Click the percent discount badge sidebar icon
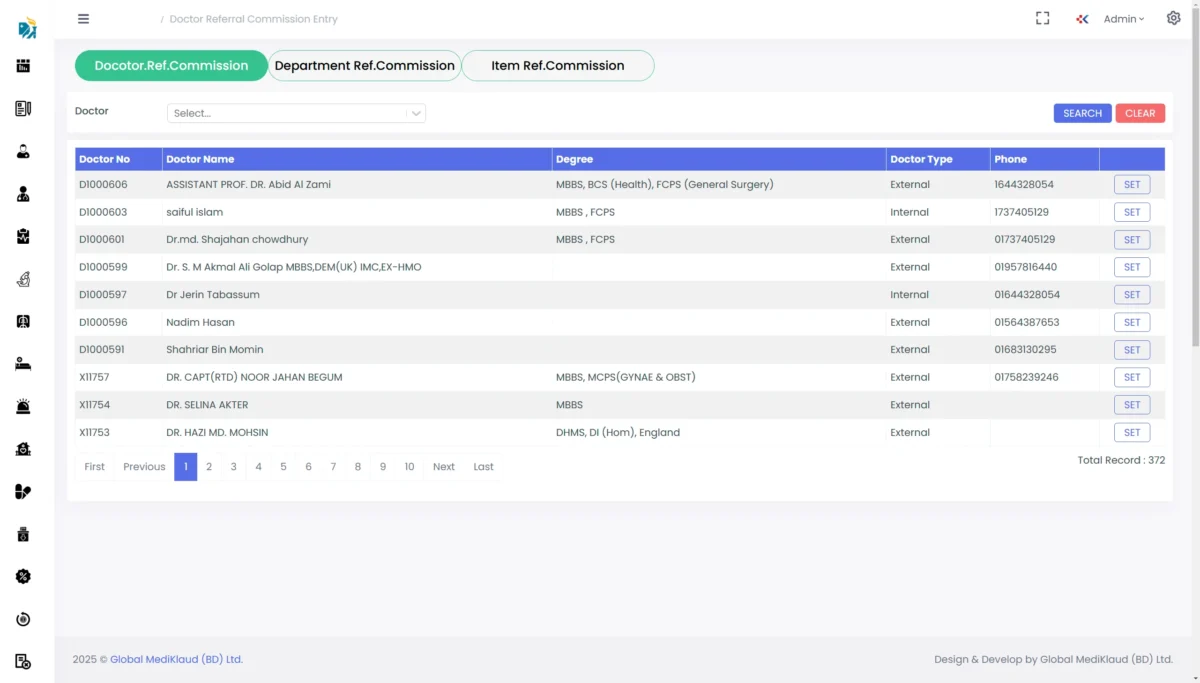This screenshot has width=1200, height=683. (23, 577)
